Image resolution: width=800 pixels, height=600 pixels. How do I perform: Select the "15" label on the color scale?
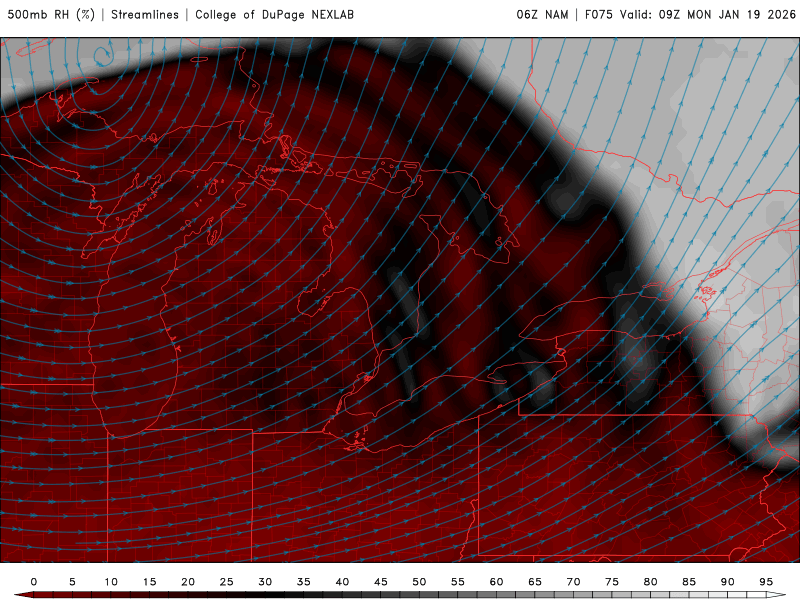coord(149,582)
